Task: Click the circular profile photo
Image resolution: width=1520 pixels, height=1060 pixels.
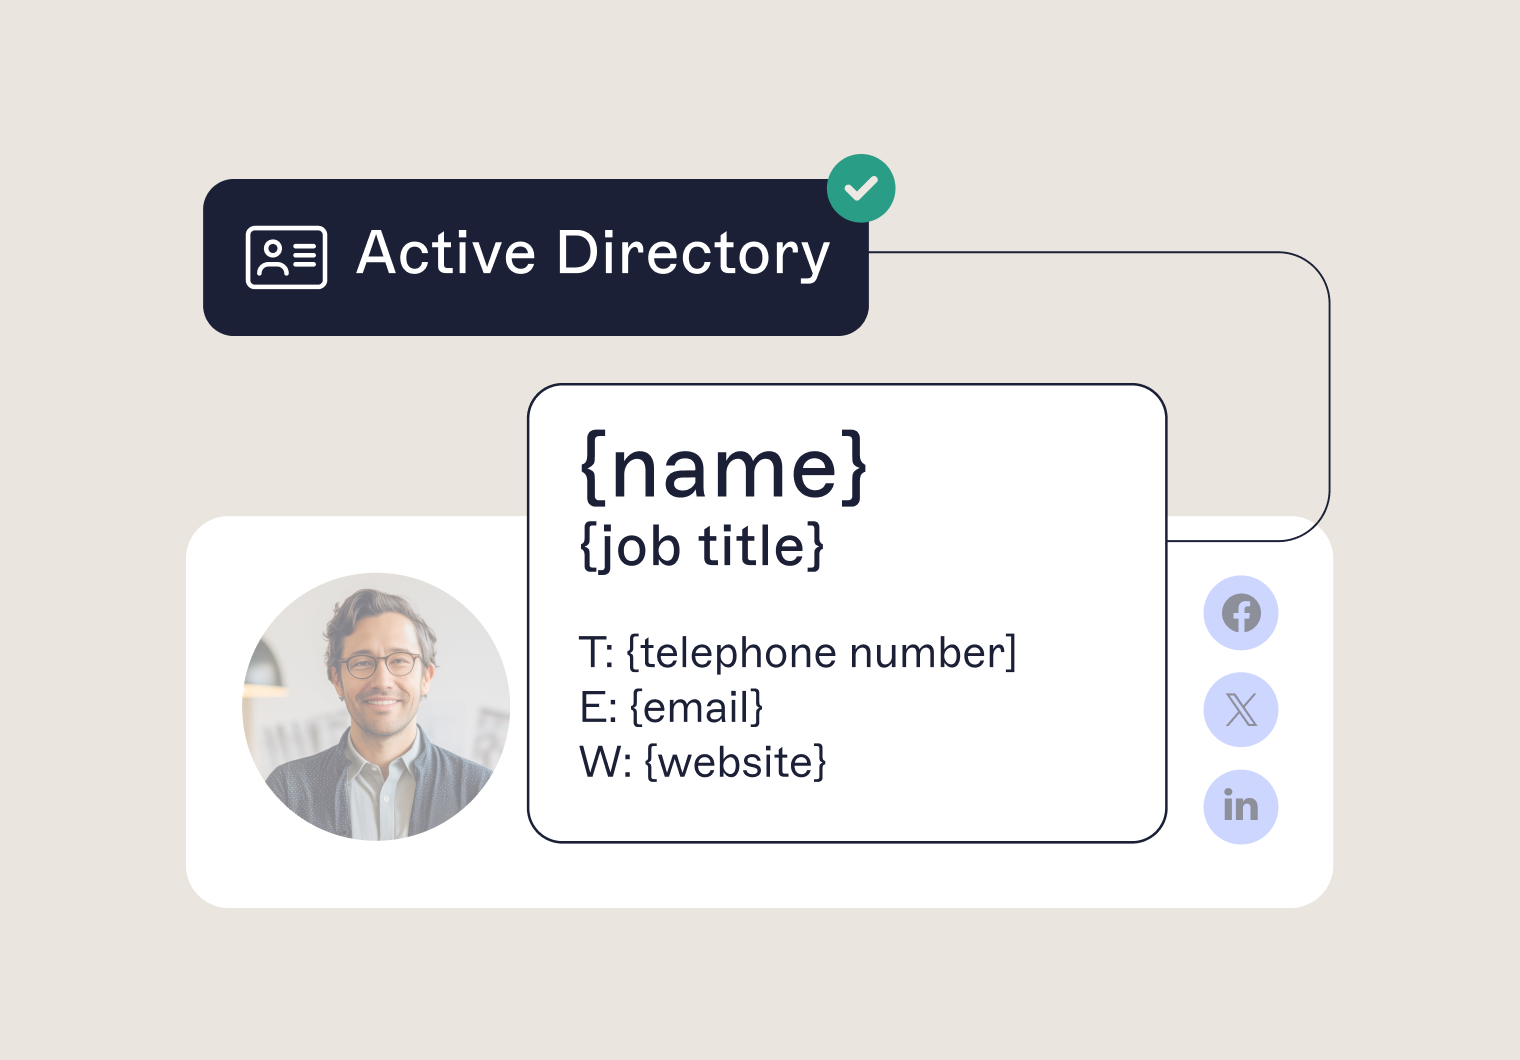Action: [x=376, y=706]
